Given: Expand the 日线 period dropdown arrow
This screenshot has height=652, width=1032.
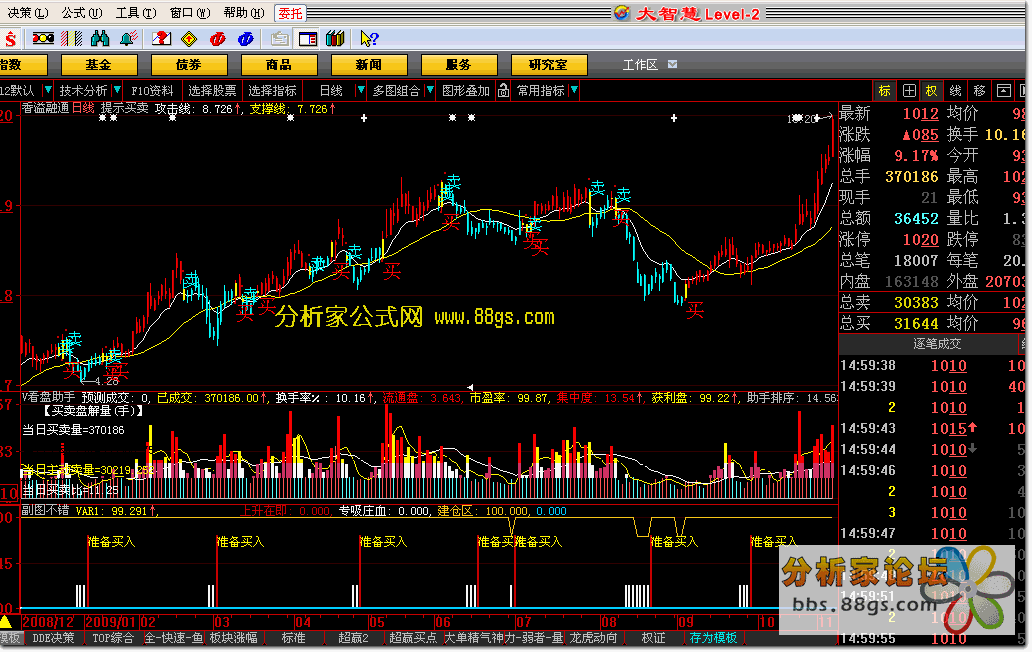Looking at the screenshot, I should pos(361,89).
